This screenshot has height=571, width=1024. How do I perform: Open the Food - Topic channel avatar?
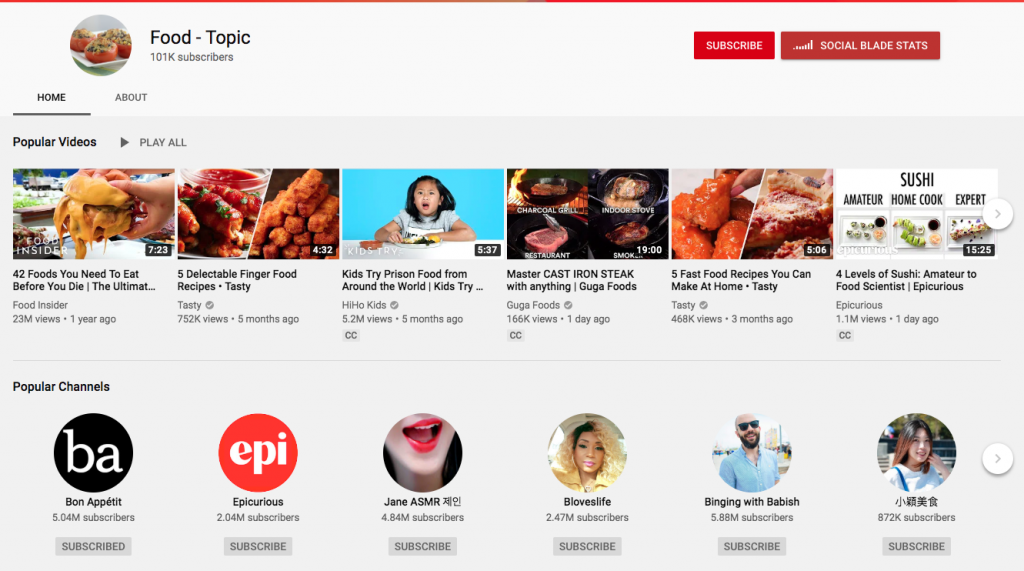(101, 45)
